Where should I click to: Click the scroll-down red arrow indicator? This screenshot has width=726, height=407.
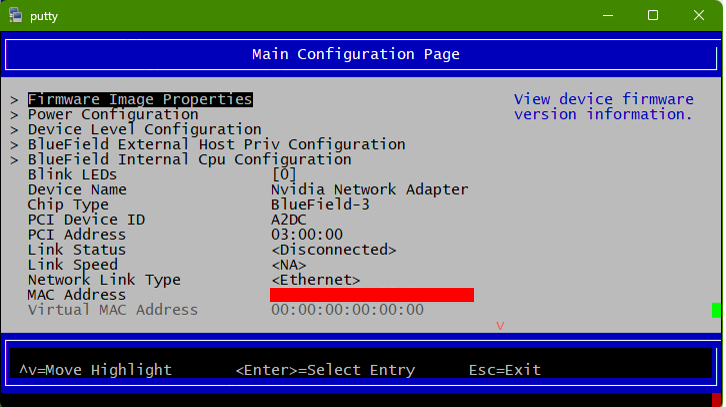pos(500,326)
